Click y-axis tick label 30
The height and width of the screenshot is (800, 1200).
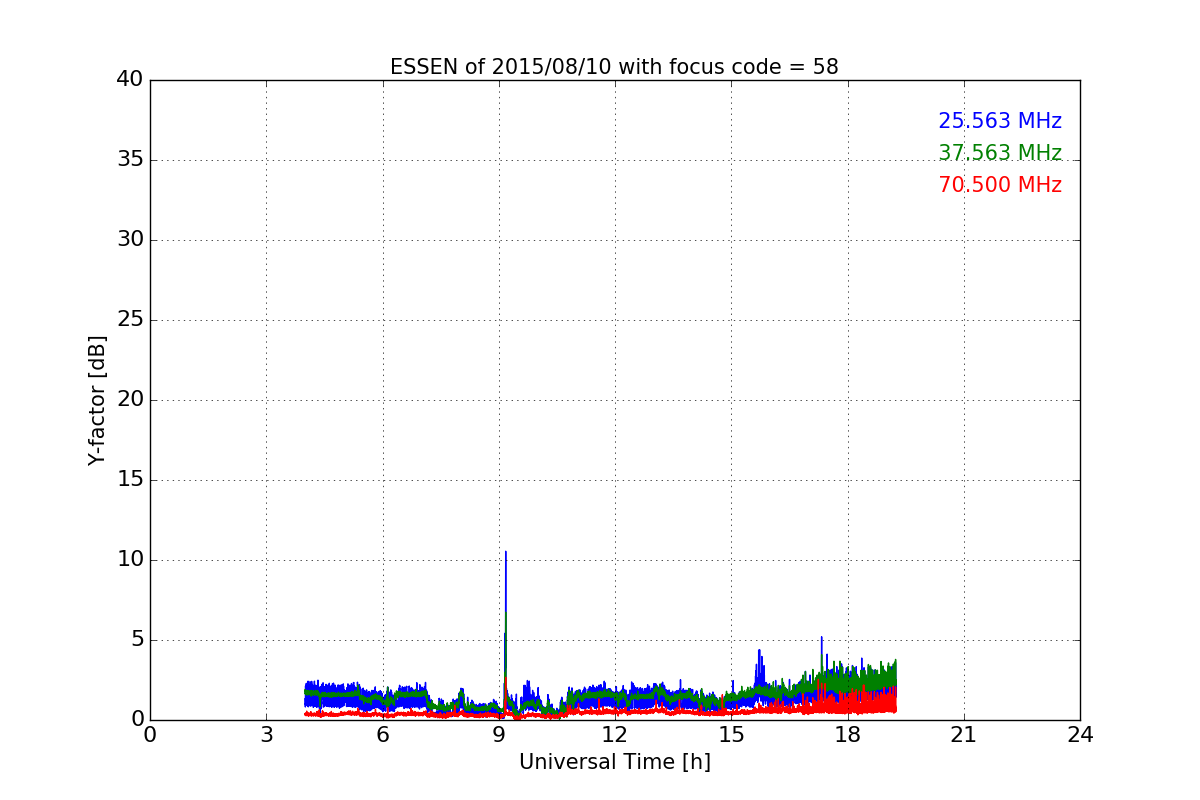pos(129,240)
